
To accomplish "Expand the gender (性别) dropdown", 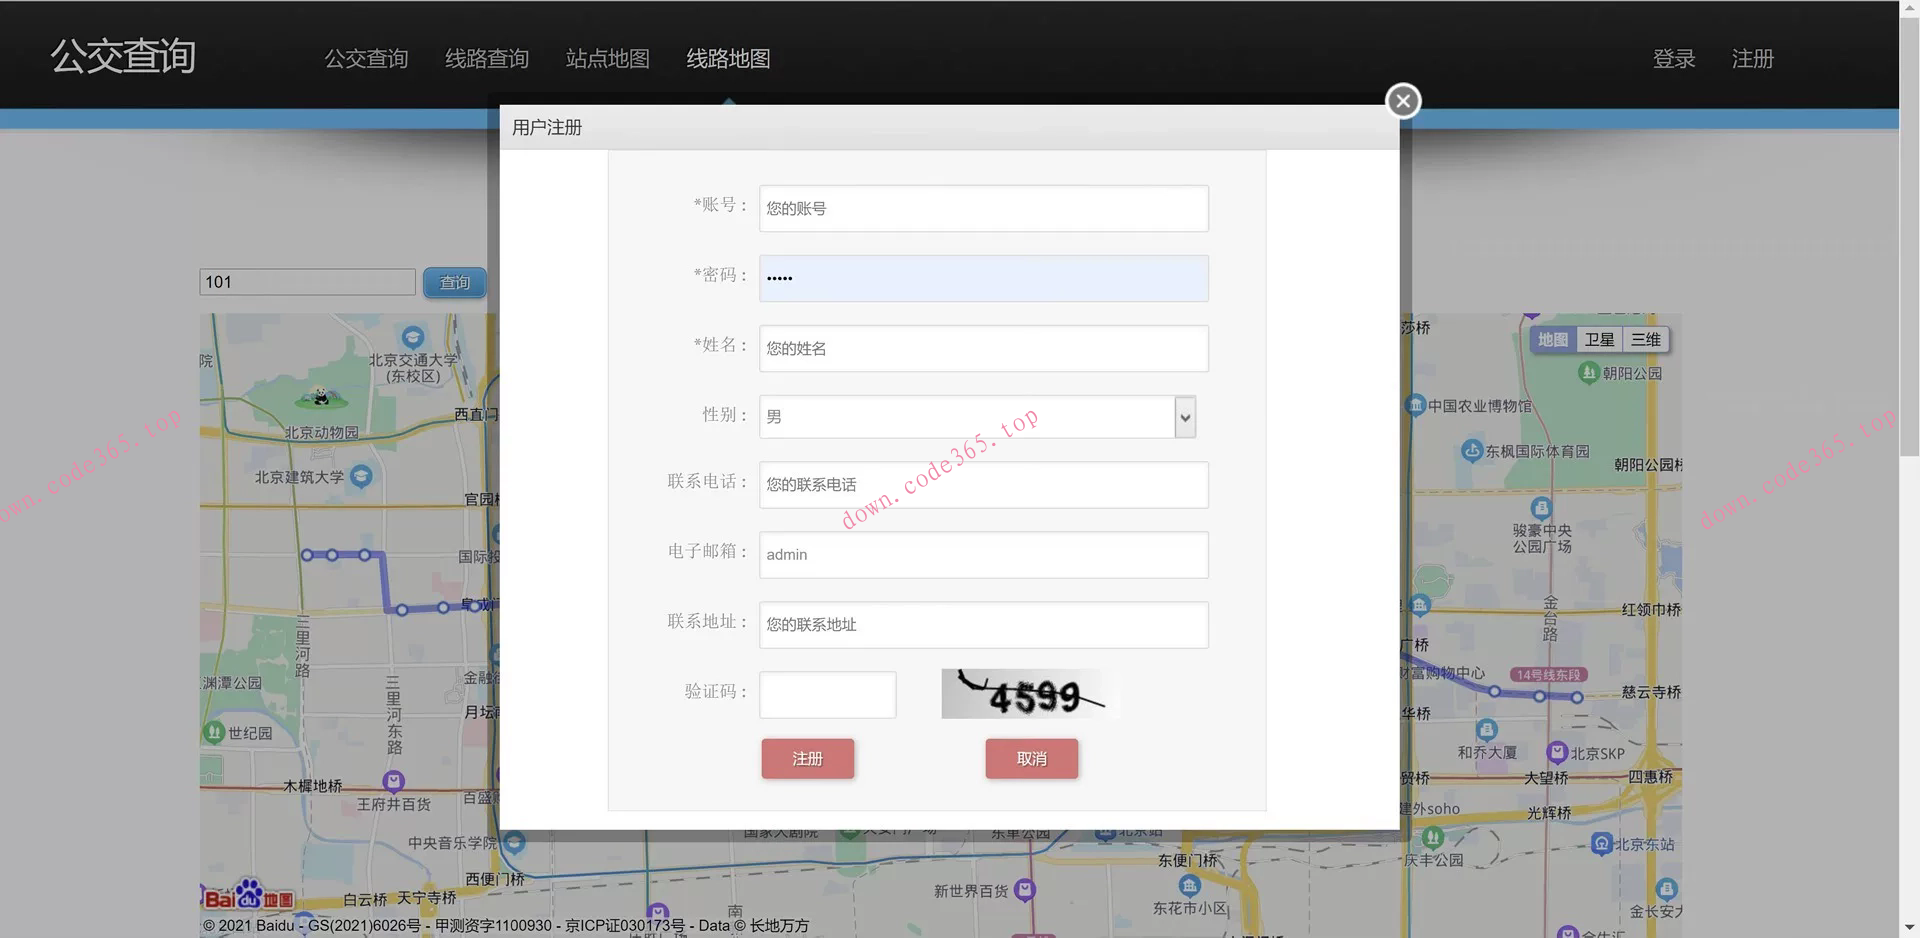I will coord(1185,417).
